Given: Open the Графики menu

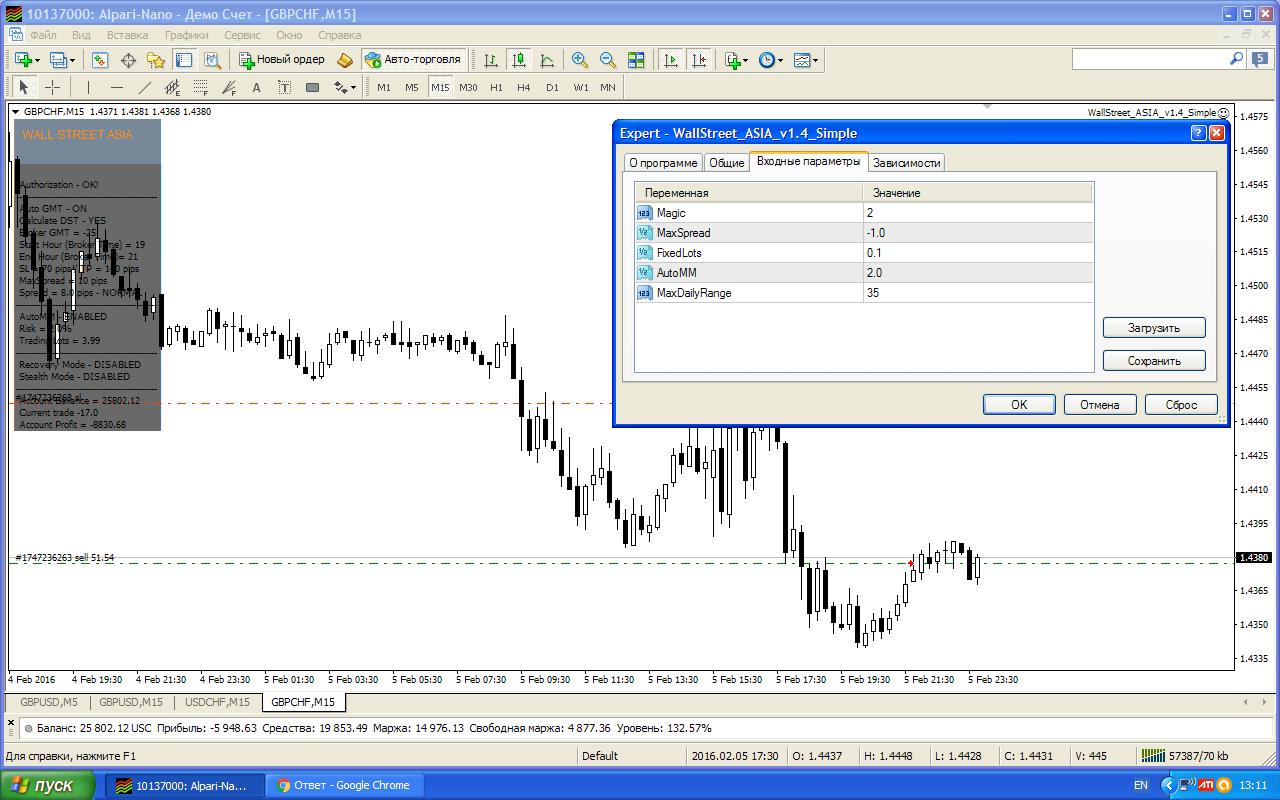Looking at the screenshot, I should point(187,35).
